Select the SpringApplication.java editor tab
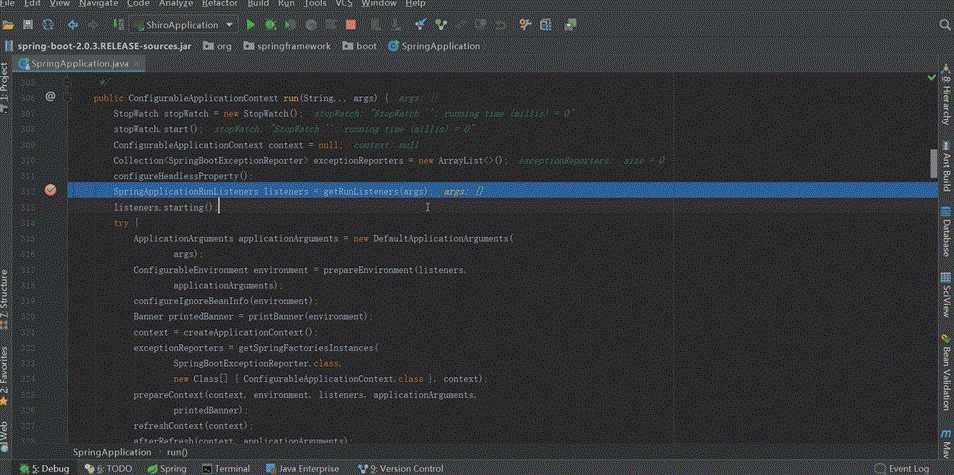The width and height of the screenshot is (954, 475). [x=79, y=63]
